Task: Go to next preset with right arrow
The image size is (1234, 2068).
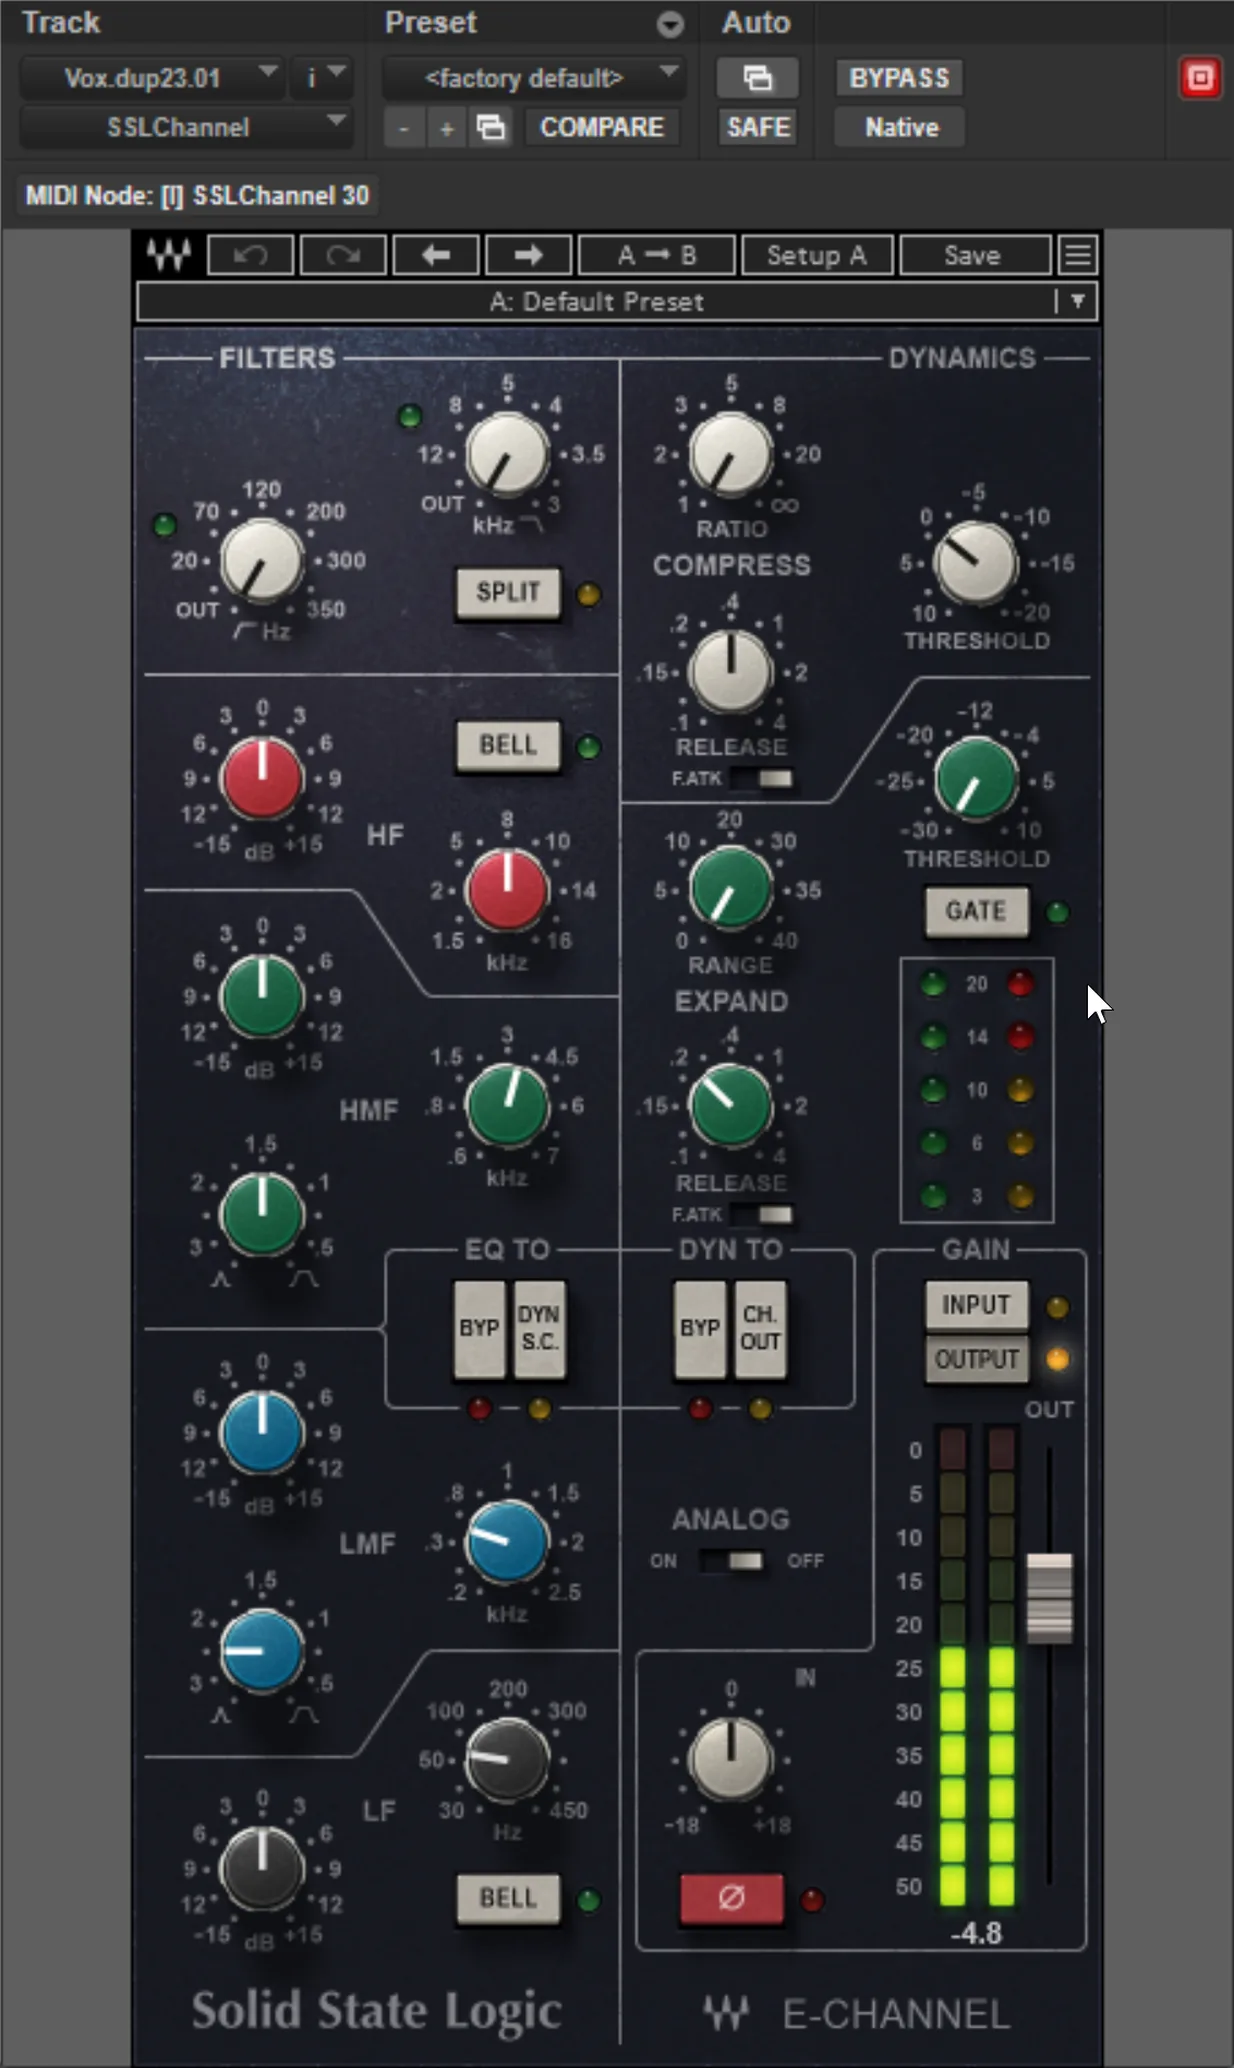Action: coord(529,255)
